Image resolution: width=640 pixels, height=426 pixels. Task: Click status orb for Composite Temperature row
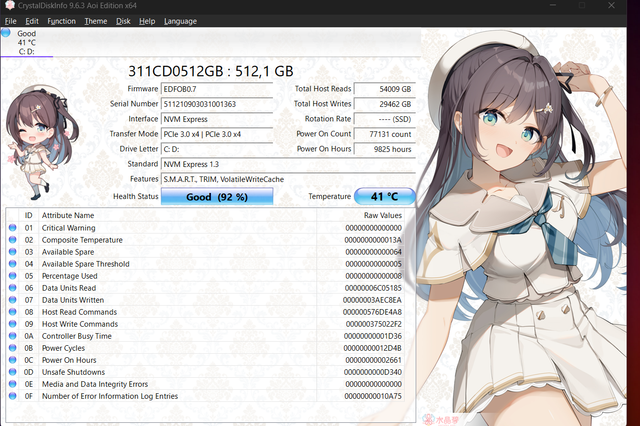[x=13, y=240]
